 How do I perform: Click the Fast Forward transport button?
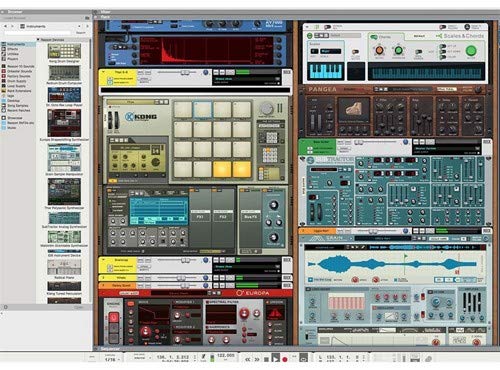coord(257,359)
